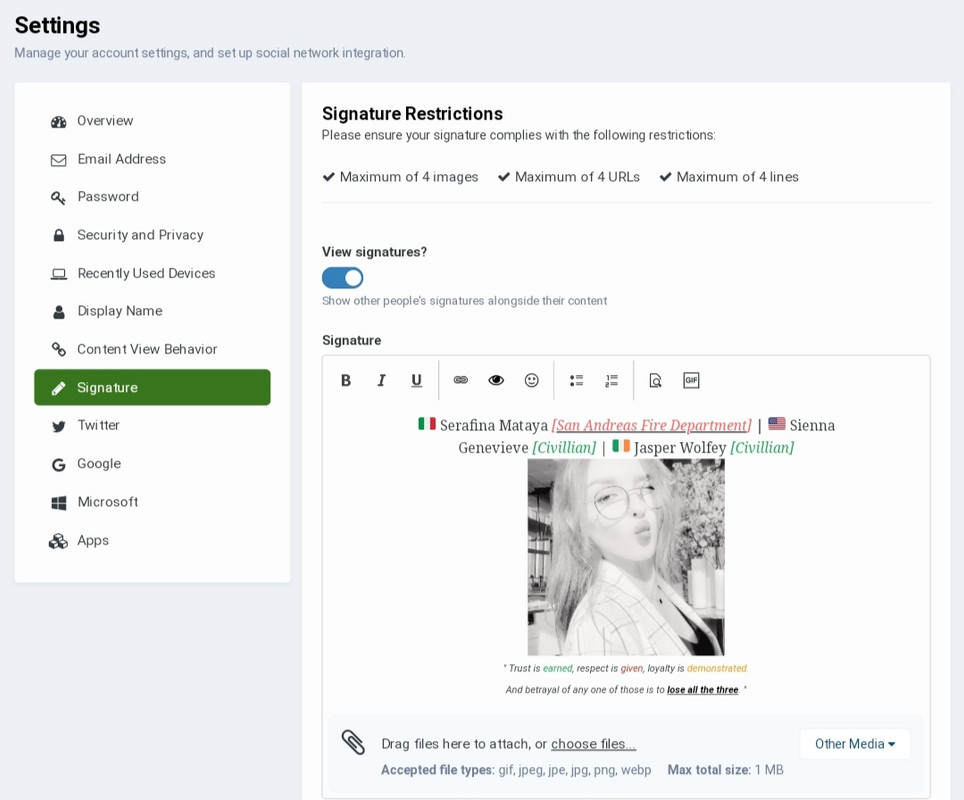964x800 pixels.
Task: Preview the signature with magnifier page icon
Action: tap(655, 381)
